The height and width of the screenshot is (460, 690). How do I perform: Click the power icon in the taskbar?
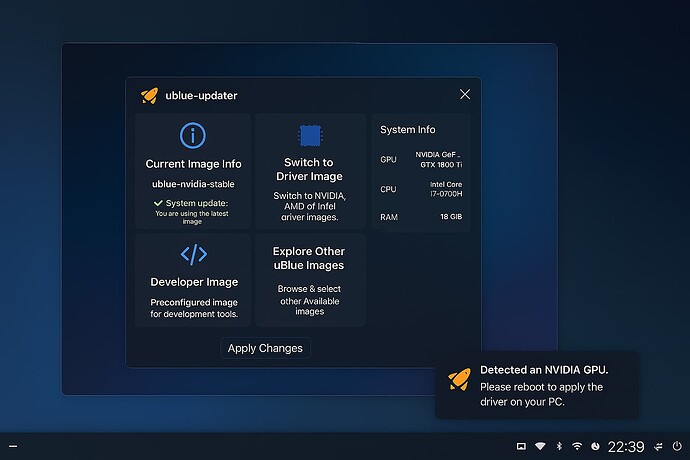[x=677, y=446]
